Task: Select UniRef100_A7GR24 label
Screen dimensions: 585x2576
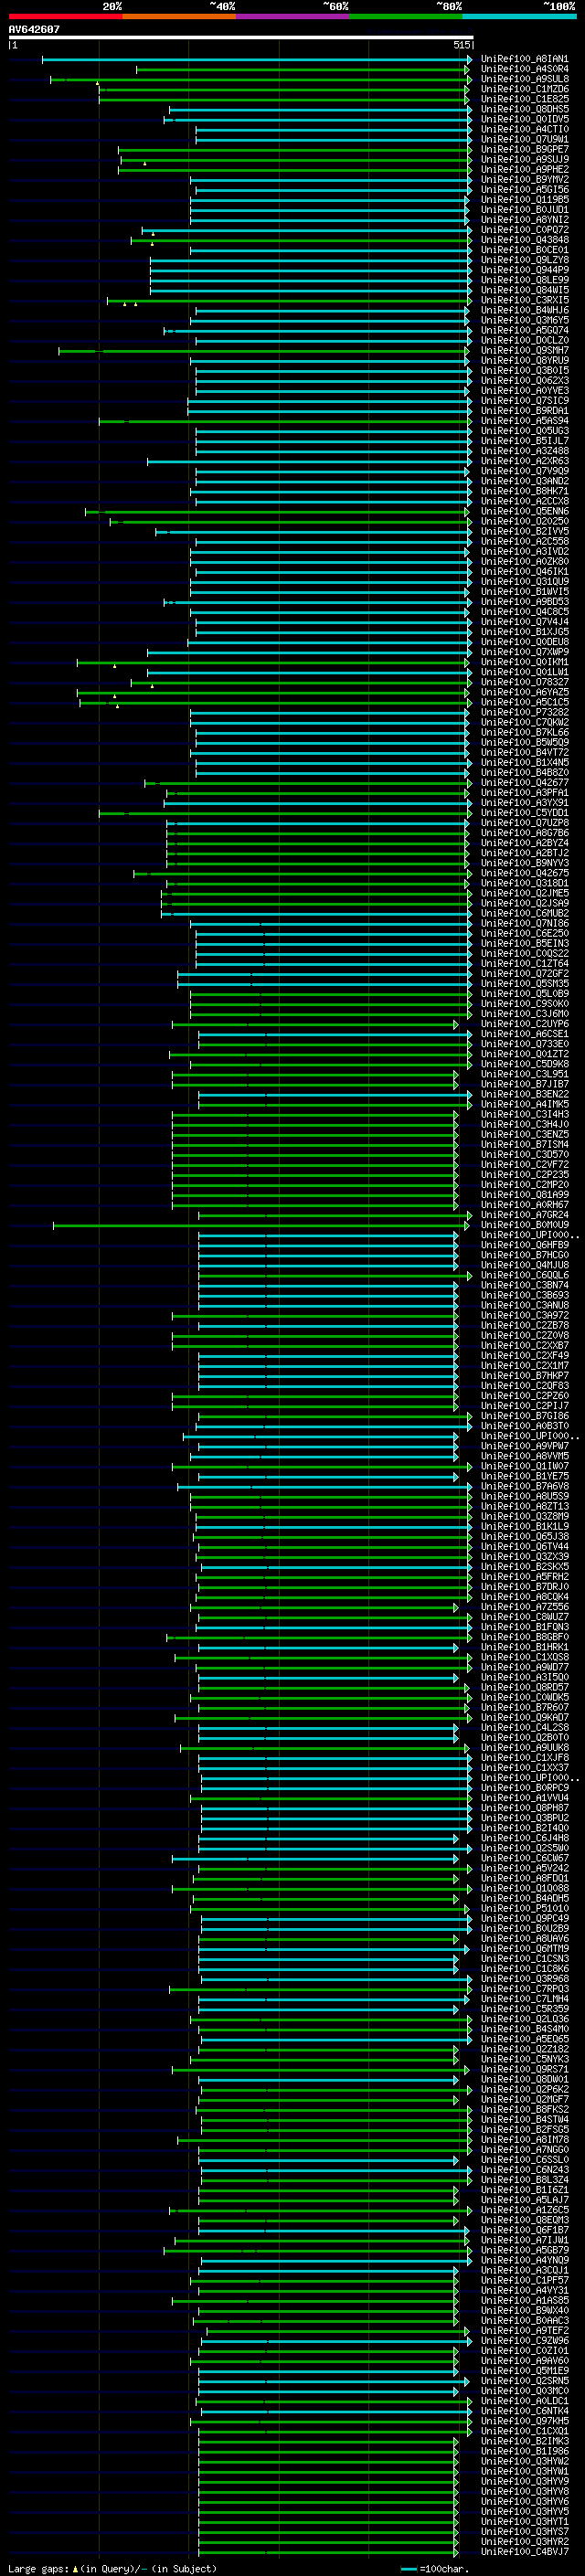Action: [524, 1215]
